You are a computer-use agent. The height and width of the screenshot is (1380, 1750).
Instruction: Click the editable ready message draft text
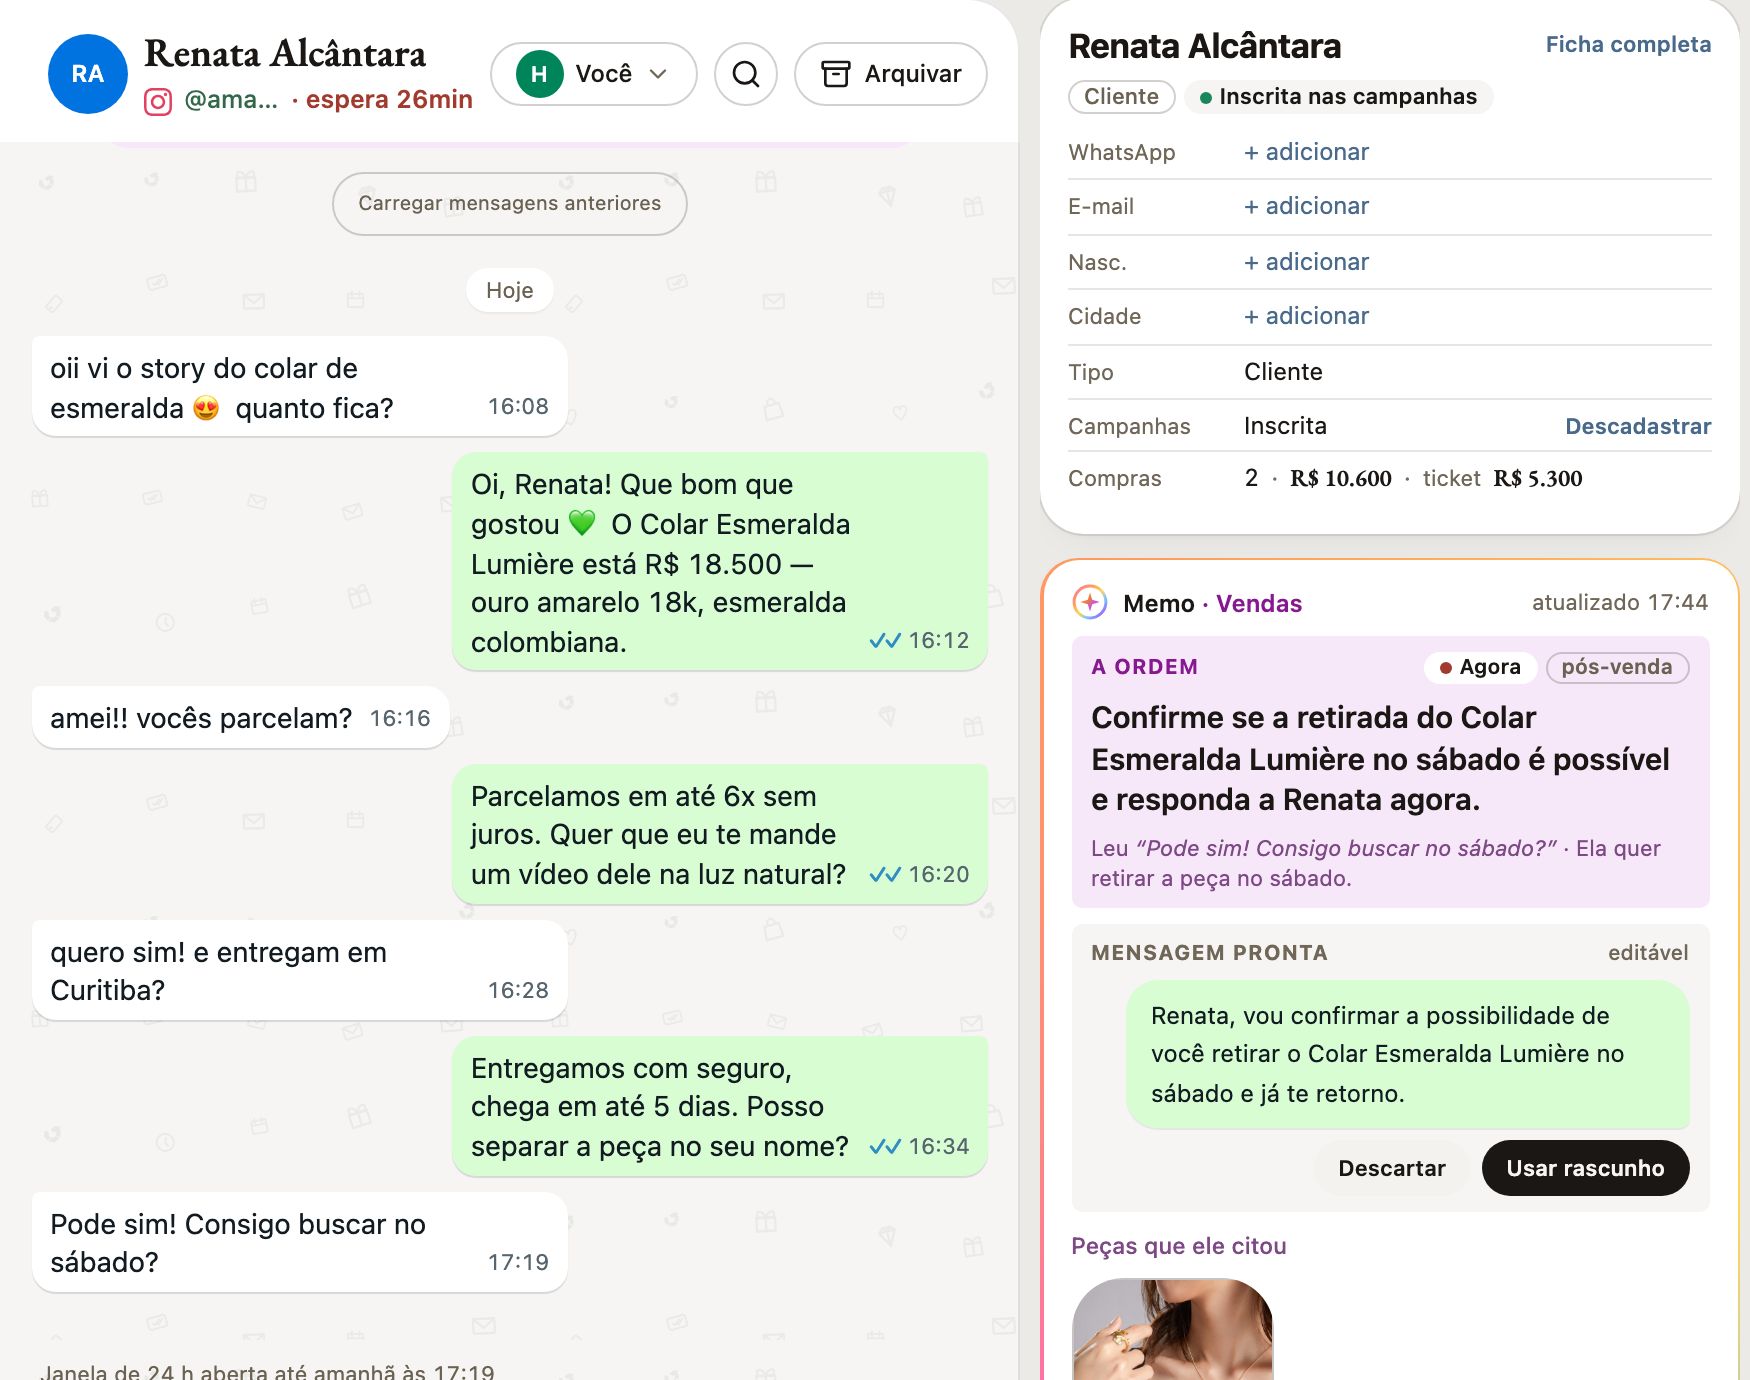[x=1408, y=1055]
